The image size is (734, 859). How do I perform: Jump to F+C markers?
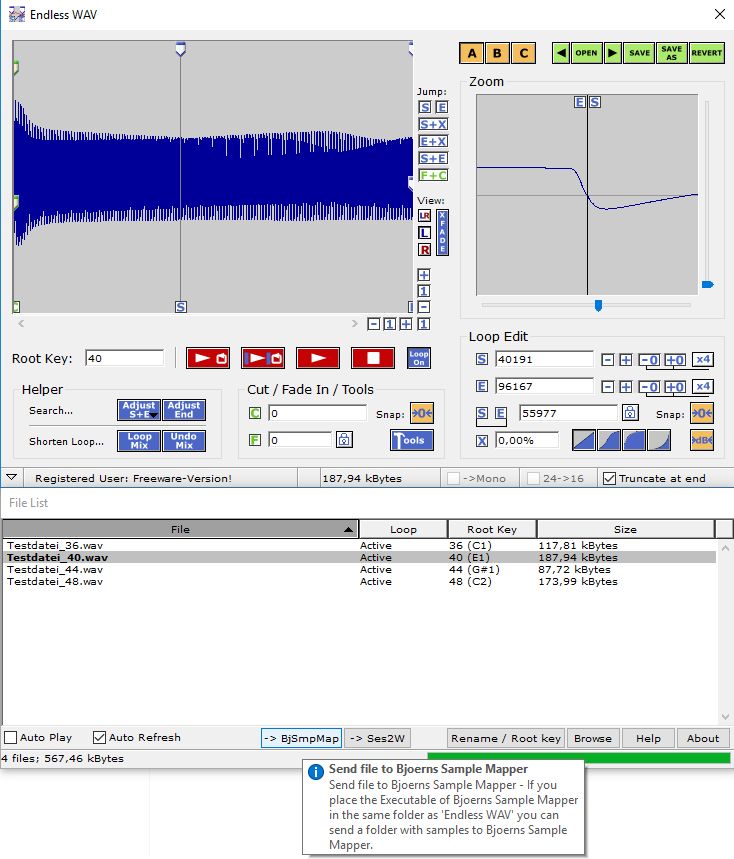coord(433,175)
